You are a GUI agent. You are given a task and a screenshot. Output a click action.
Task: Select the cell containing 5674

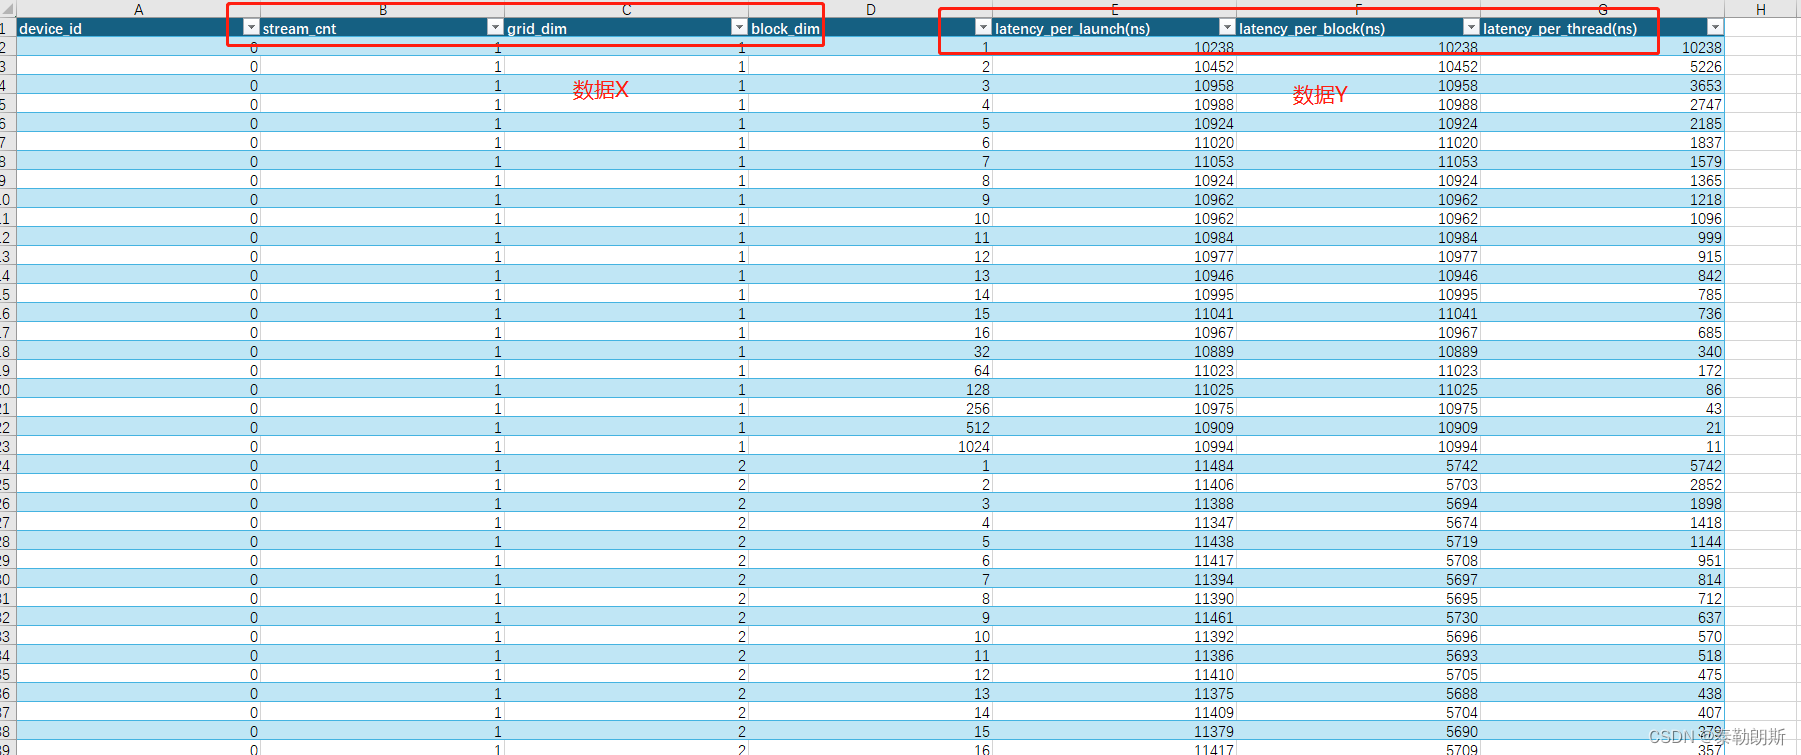pos(1358,522)
